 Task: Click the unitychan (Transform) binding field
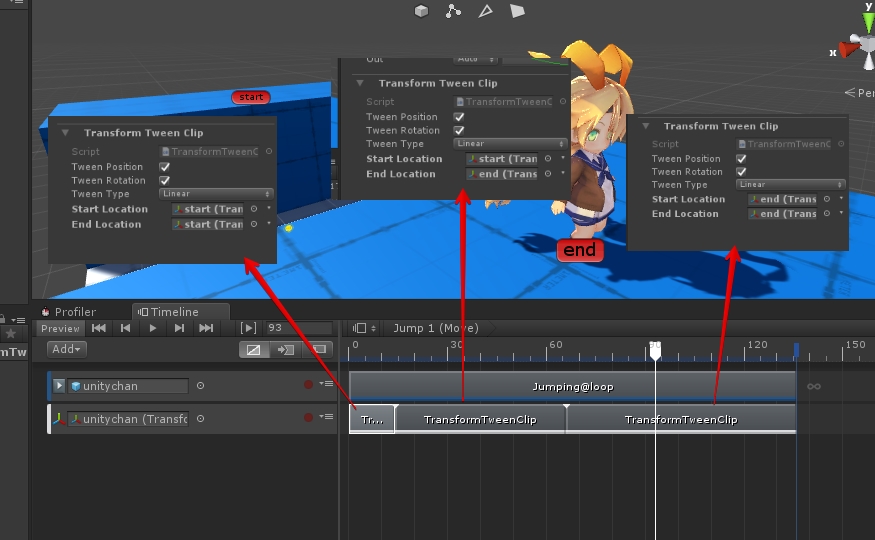(x=129, y=419)
